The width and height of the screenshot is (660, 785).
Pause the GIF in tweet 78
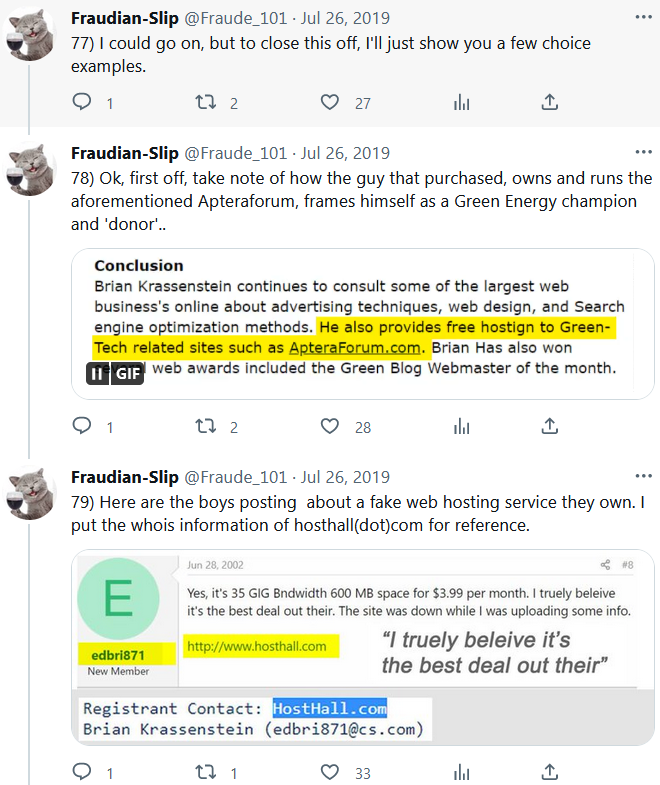tap(97, 373)
